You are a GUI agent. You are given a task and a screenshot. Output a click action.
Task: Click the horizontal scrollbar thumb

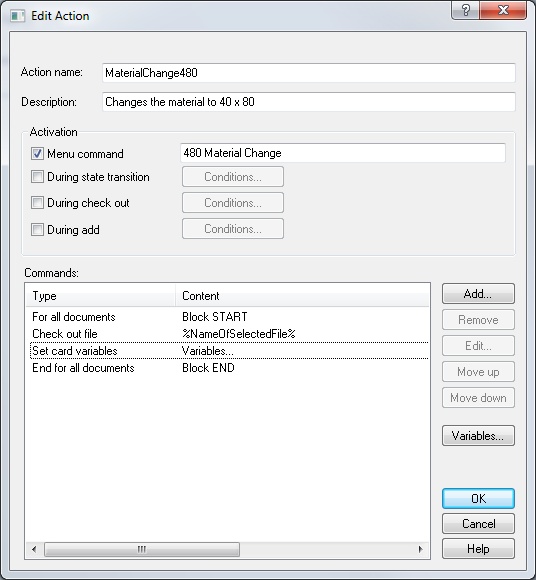point(142,549)
